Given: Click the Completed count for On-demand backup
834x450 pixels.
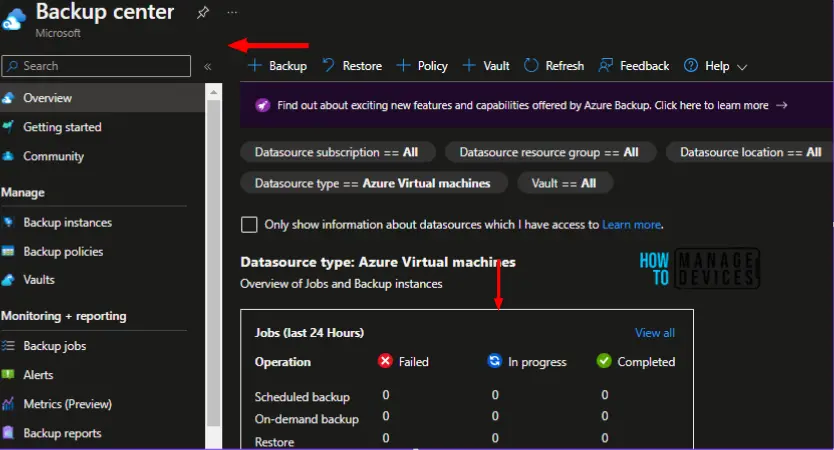Looking at the screenshot, I should click(605, 416).
